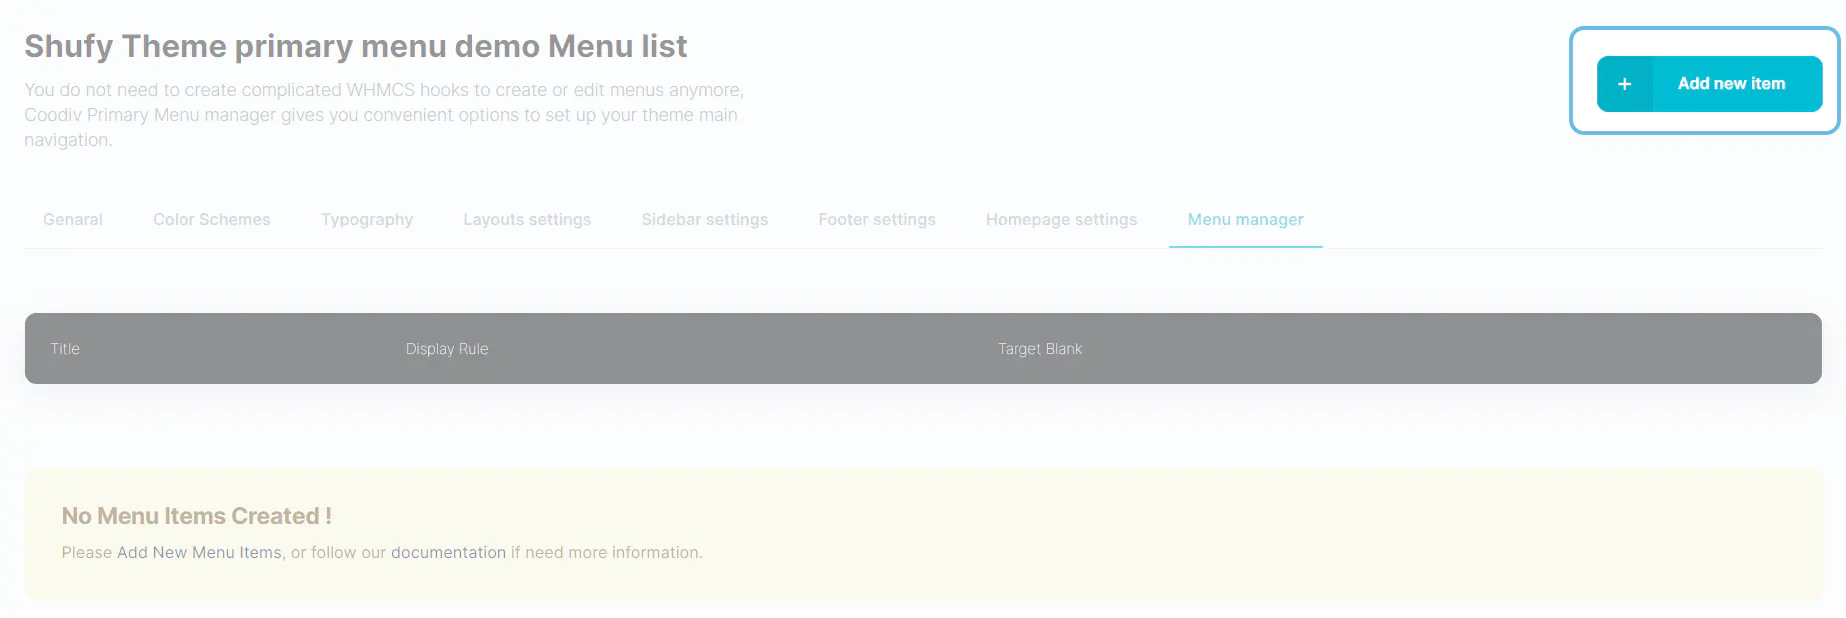Switch to the Color Schemes tab
The image size is (1846, 618).
212,220
